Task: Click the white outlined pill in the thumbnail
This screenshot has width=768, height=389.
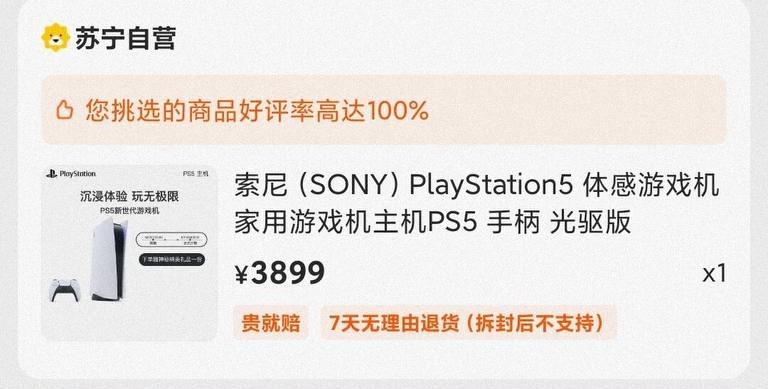Action: click(x=171, y=240)
